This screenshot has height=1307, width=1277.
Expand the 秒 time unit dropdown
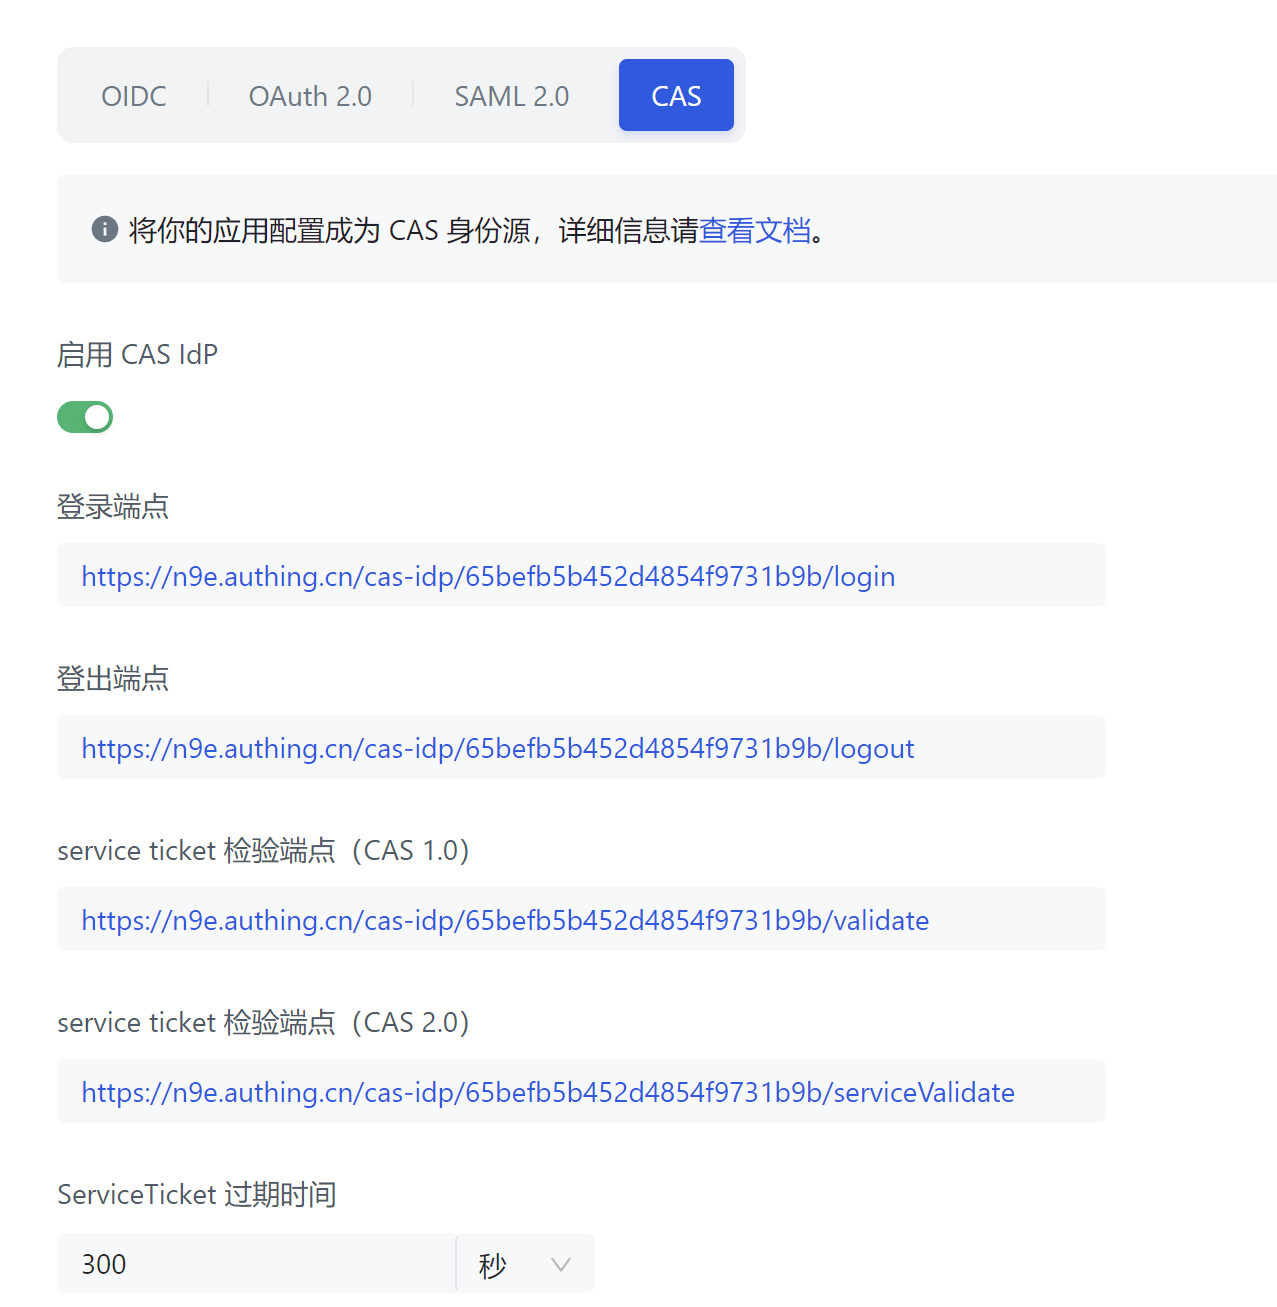pyautogui.click(x=526, y=1264)
